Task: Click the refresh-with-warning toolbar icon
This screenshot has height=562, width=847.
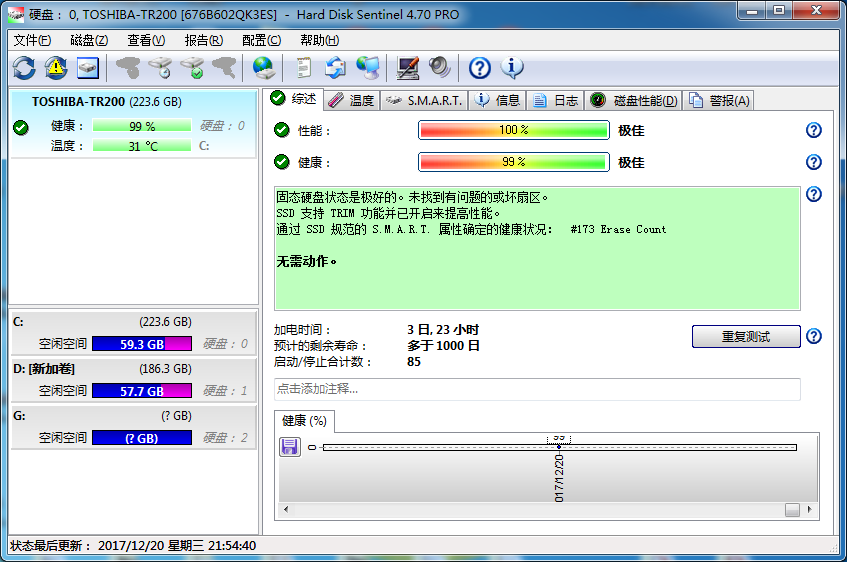Action: click(x=56, y=68)
